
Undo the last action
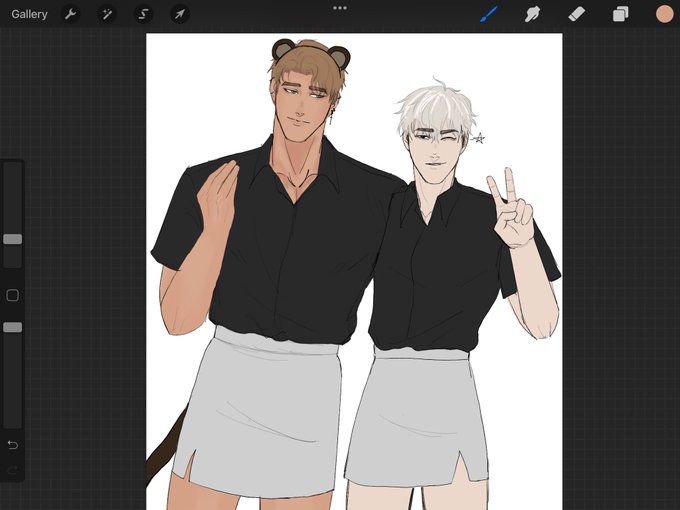[13, 445]
